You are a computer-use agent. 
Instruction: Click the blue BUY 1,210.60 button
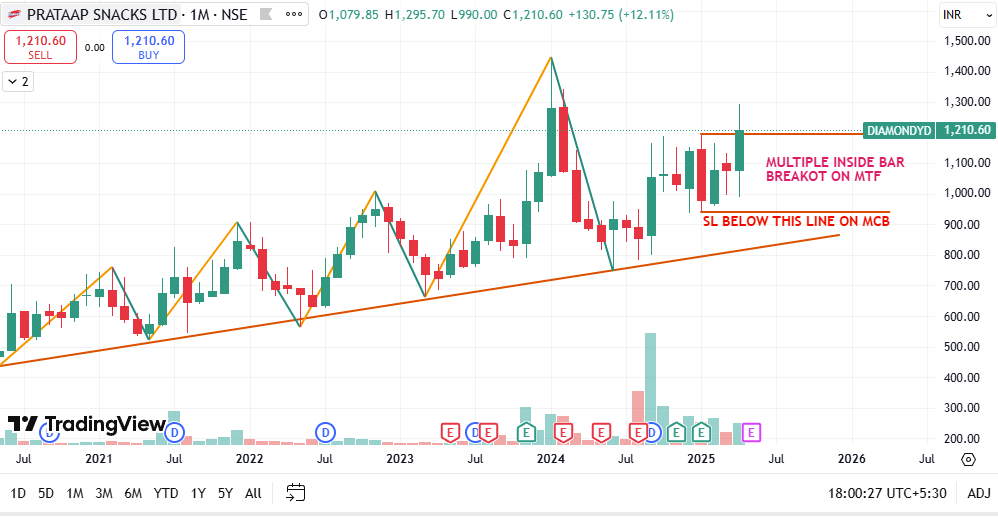148,47
